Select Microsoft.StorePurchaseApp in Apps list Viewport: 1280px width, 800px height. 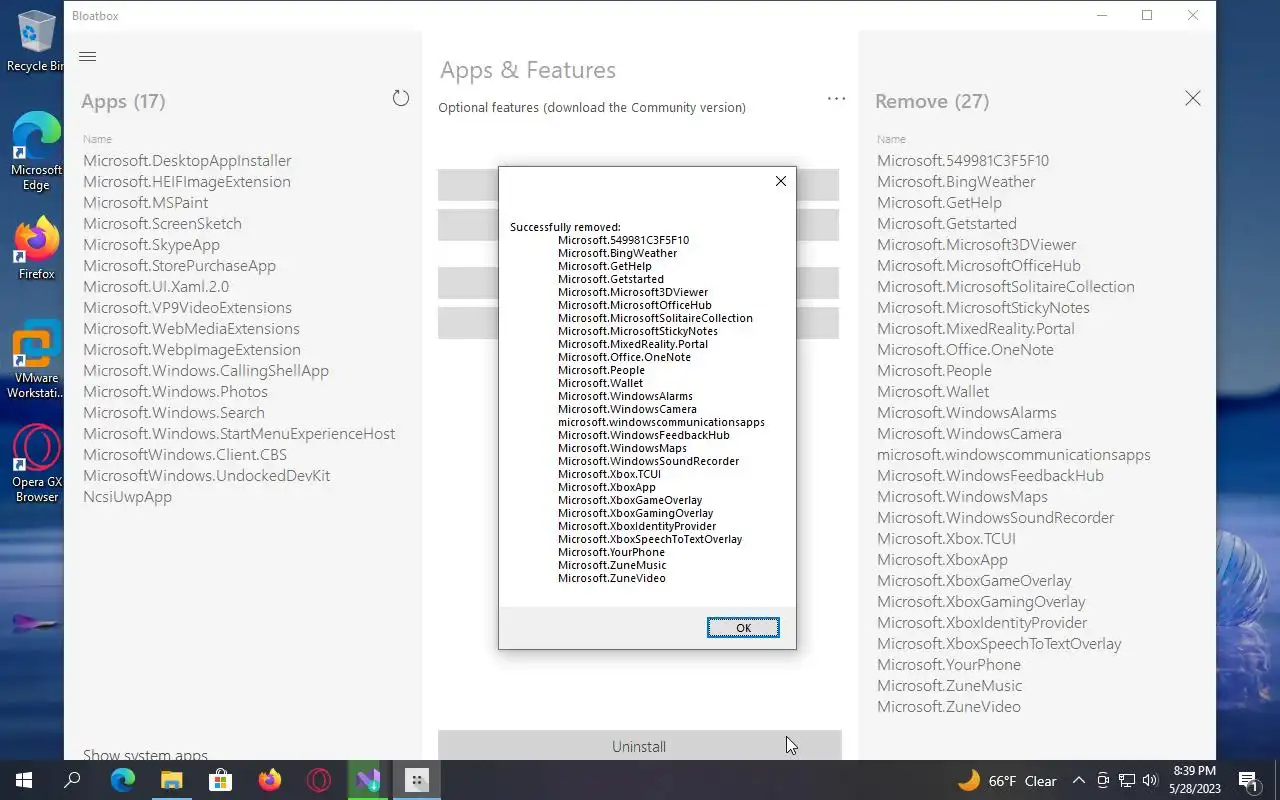pos(179,265)
